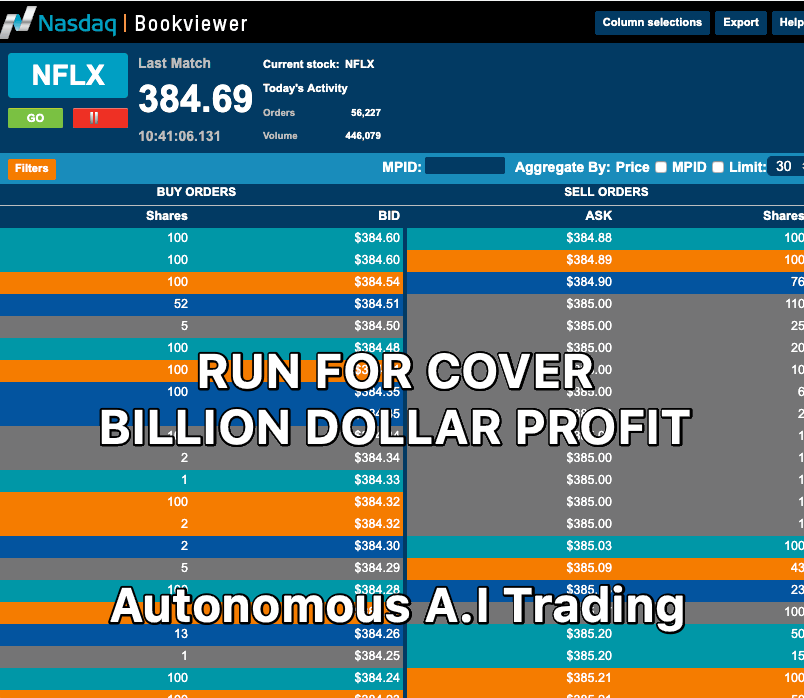This screenshot has height=698, width=804.
Task: Open Column selections
Action: (x=652, y=23)
